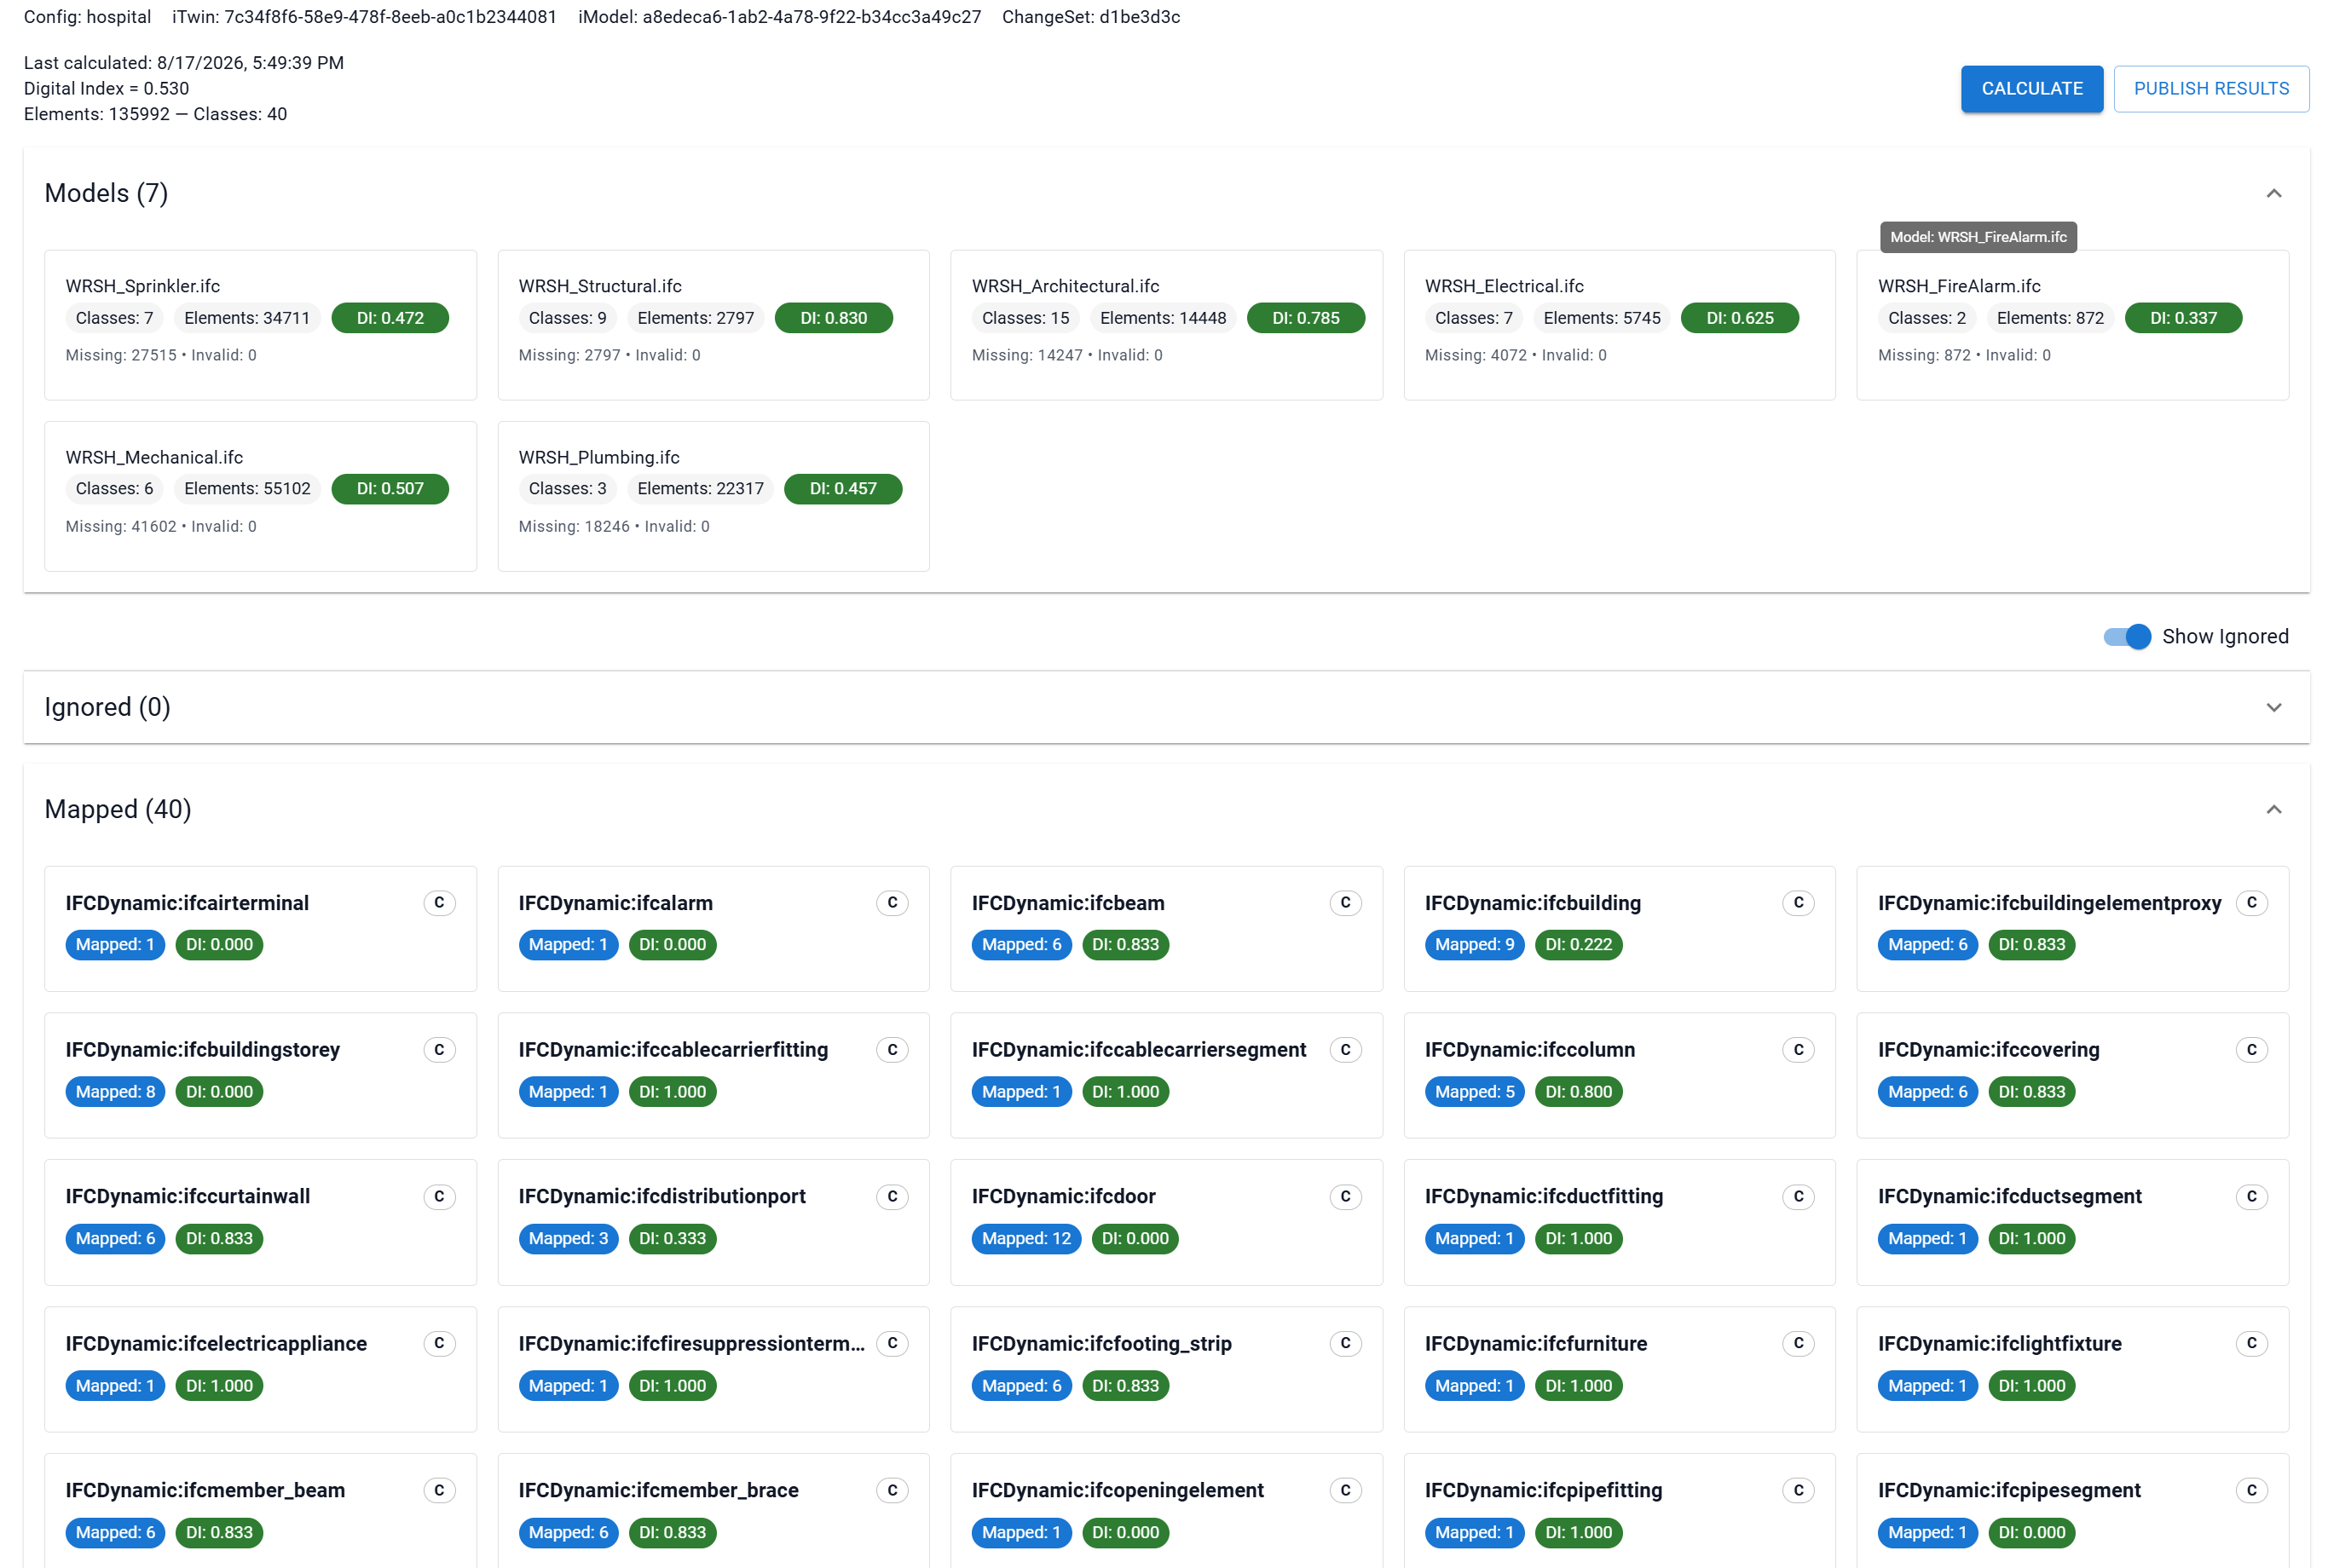Collapse the Mapped (40) section
Viewport: 2328px width, 1568px height.
pos(2273,809)
